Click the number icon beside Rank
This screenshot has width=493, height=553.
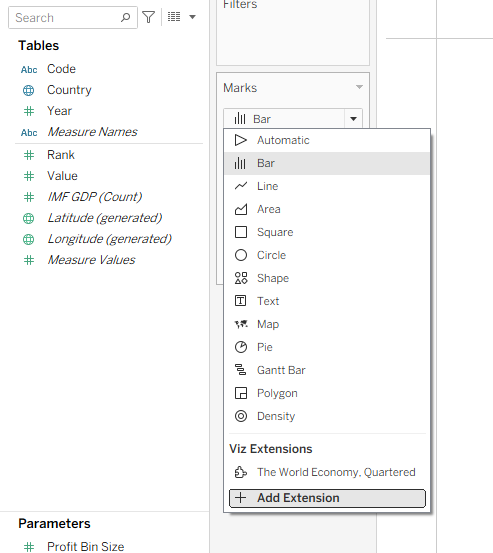29,155
